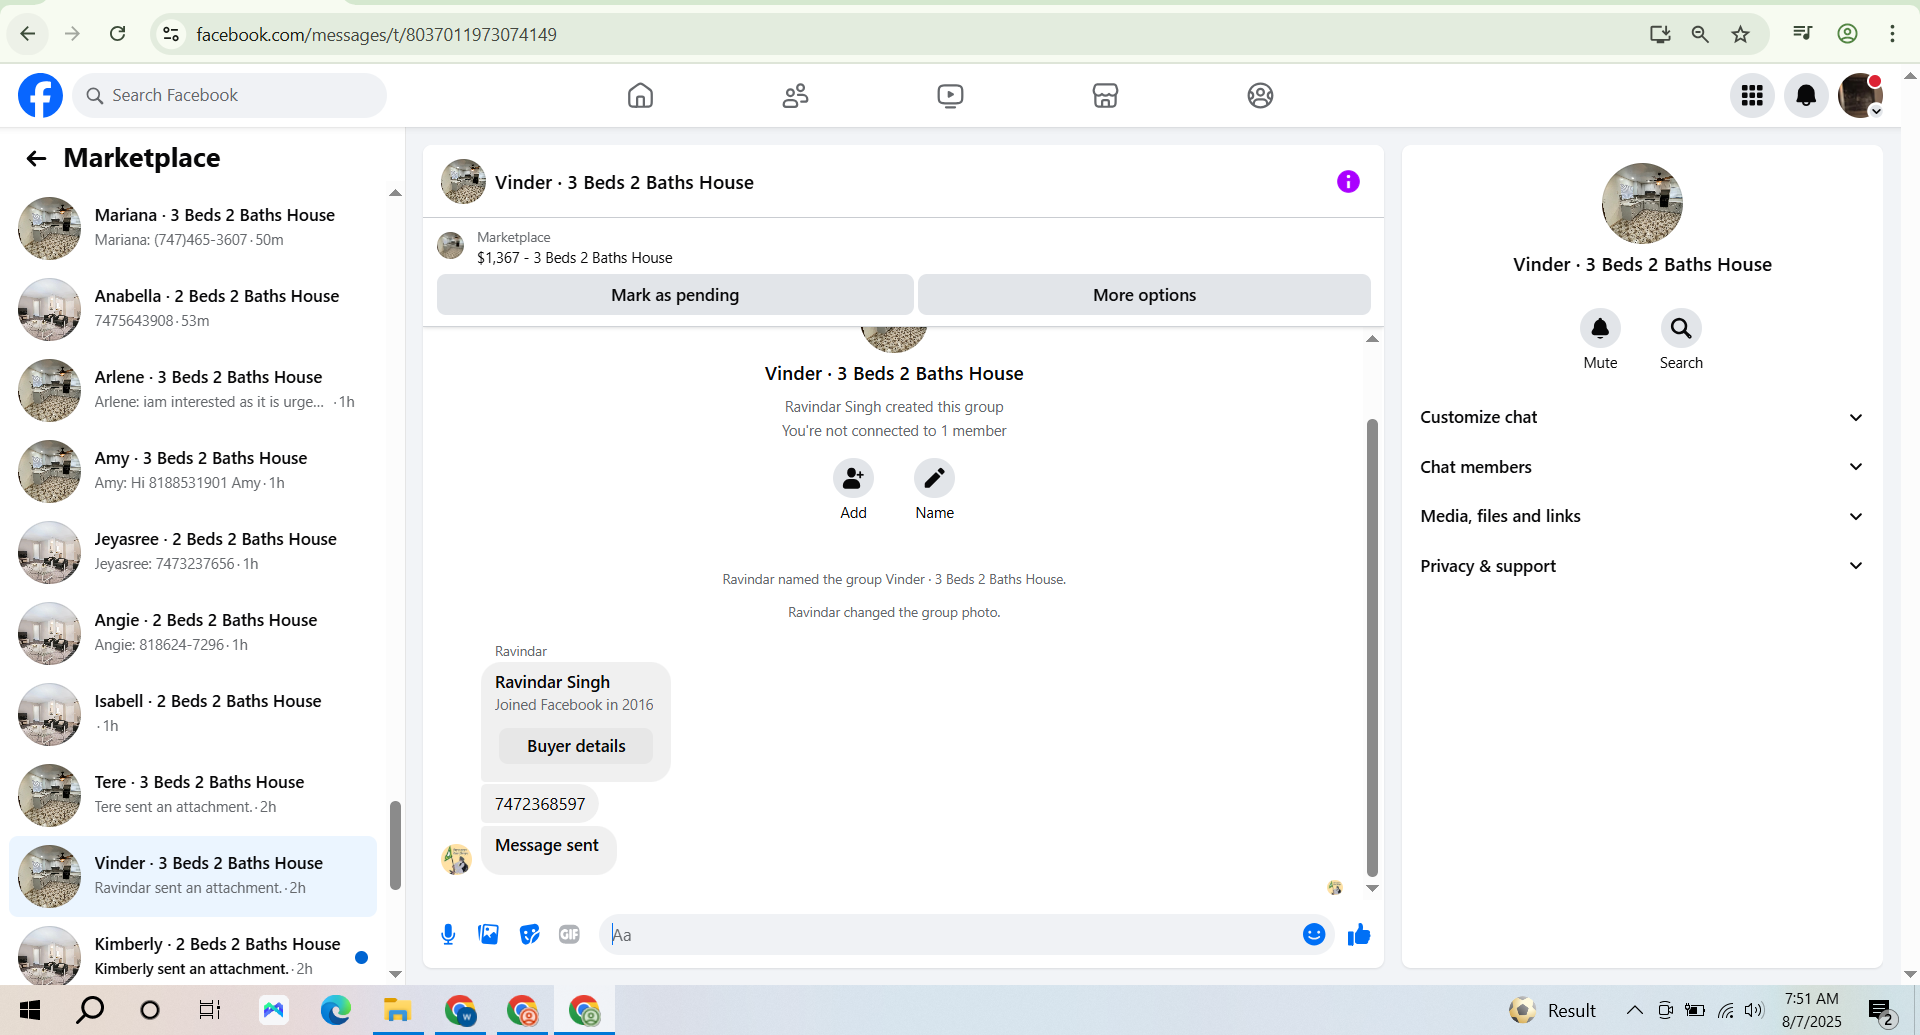Mute the Vinder conversation
The image size is (1920, 1035).
1600,328
